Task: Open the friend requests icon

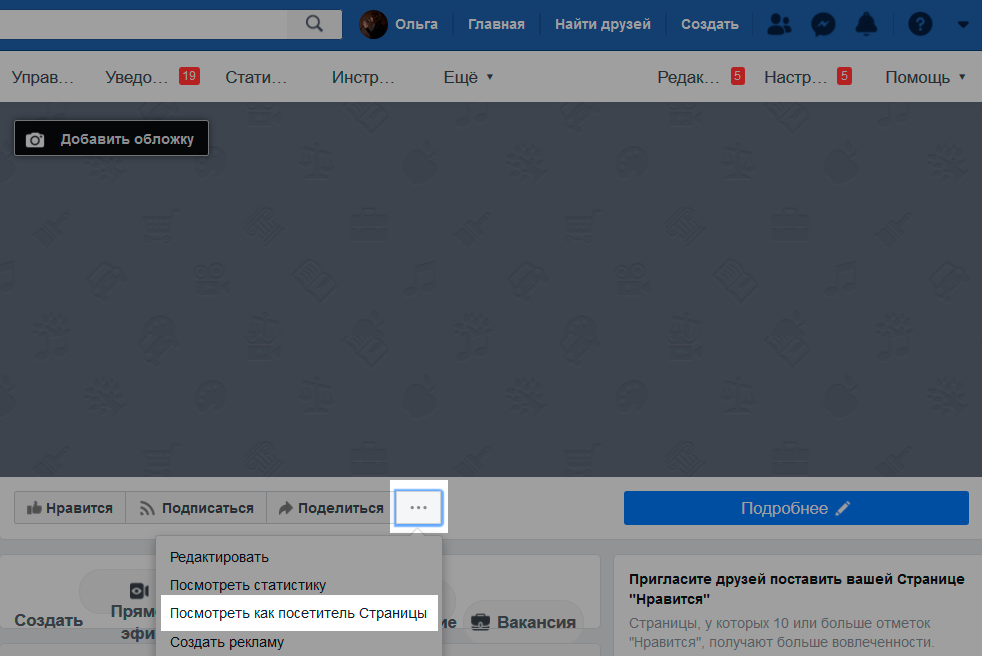Action: click(x=779, y=24)
